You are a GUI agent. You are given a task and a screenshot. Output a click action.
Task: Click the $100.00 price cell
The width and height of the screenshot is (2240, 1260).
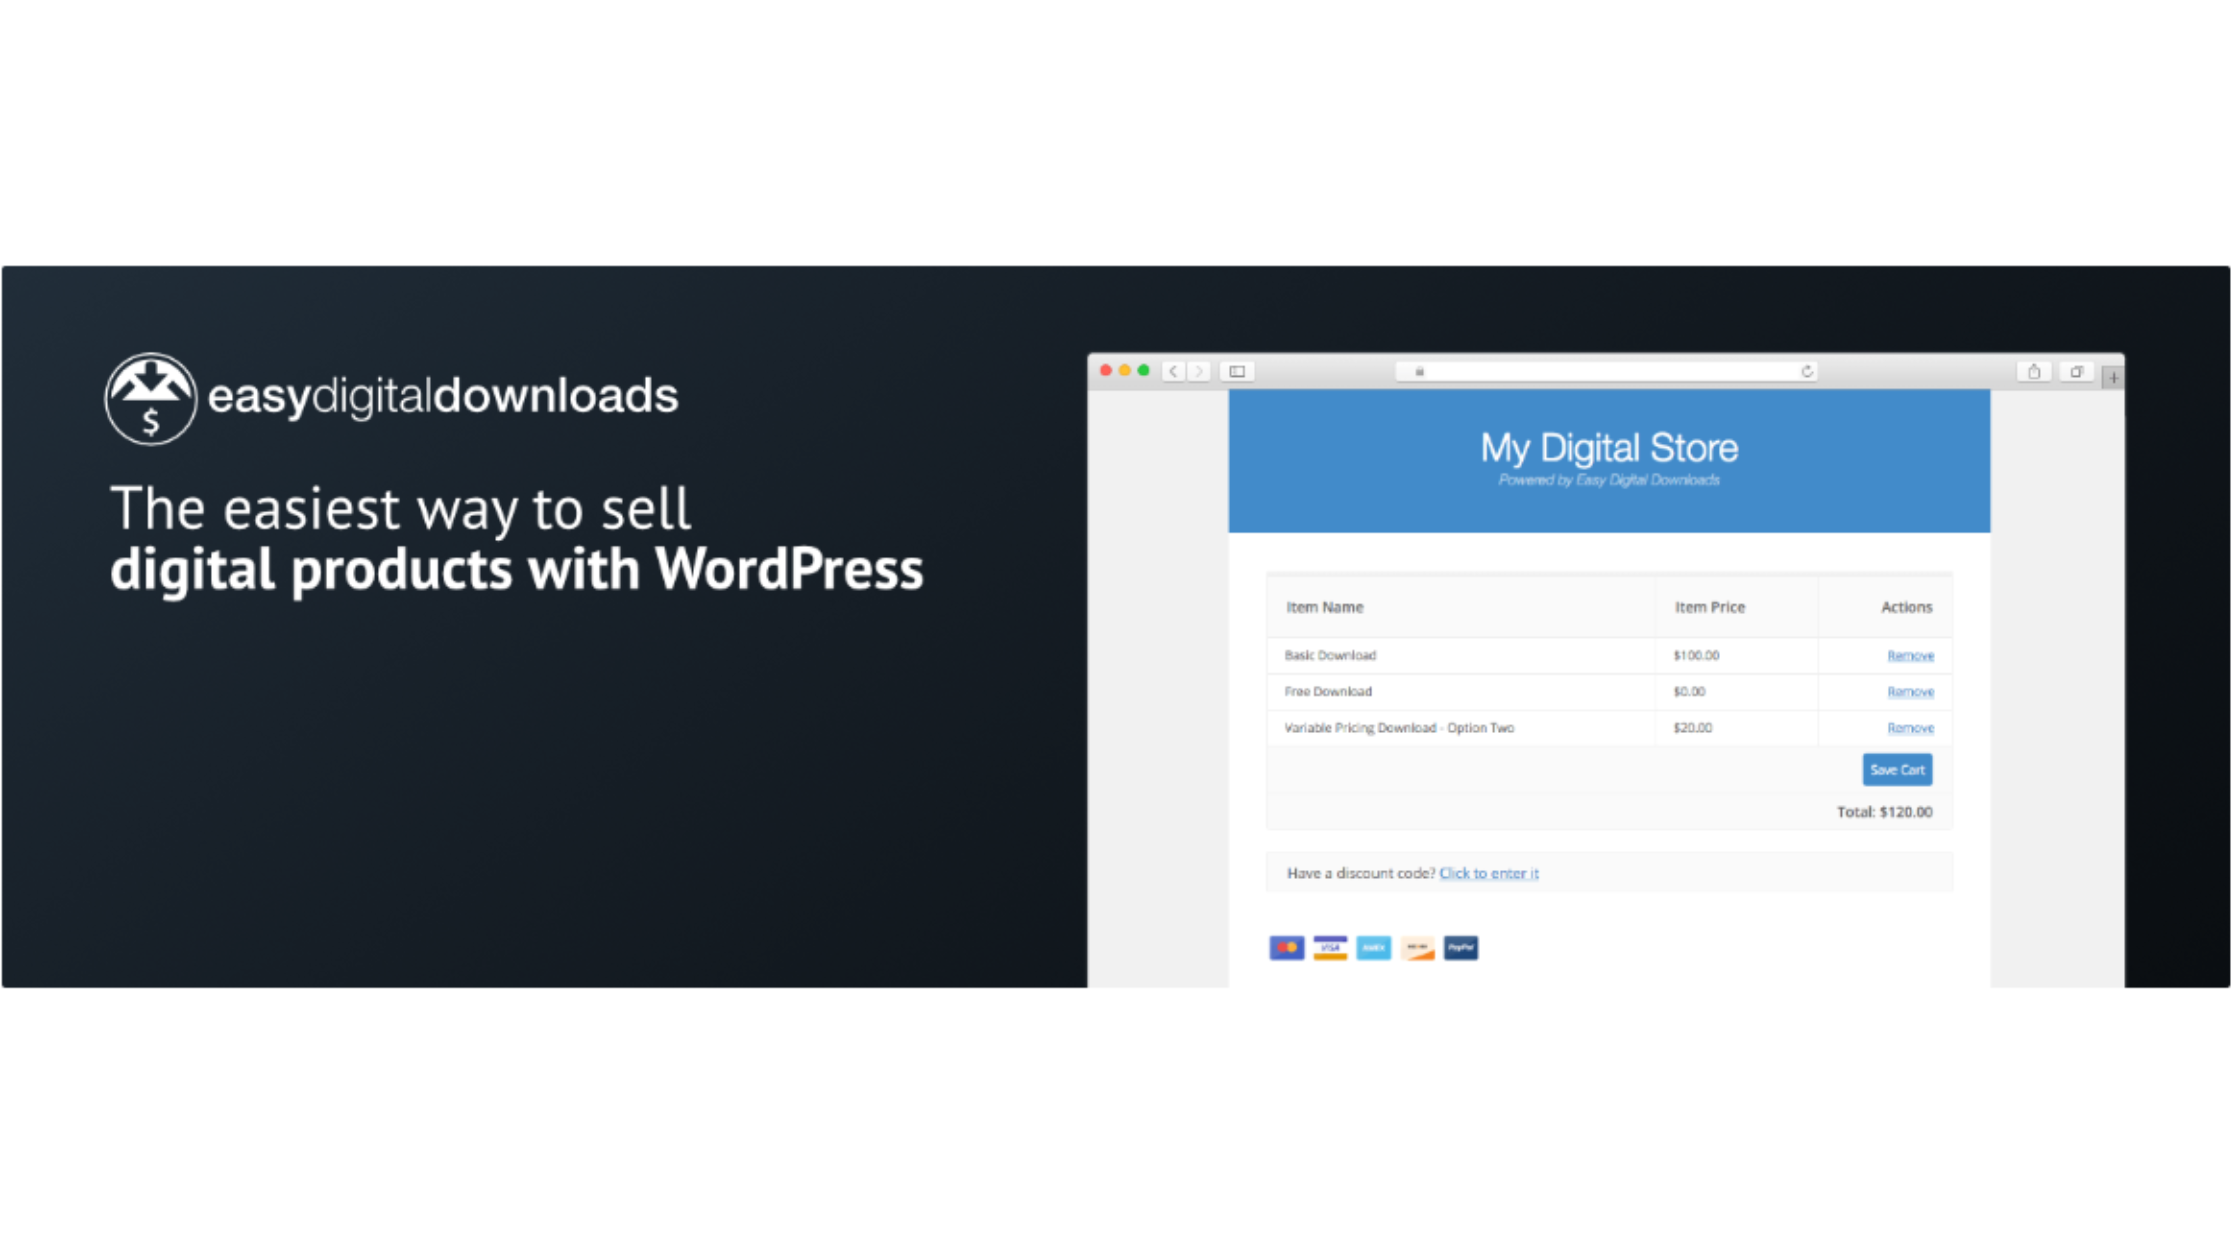click(x=1696, y=656)
